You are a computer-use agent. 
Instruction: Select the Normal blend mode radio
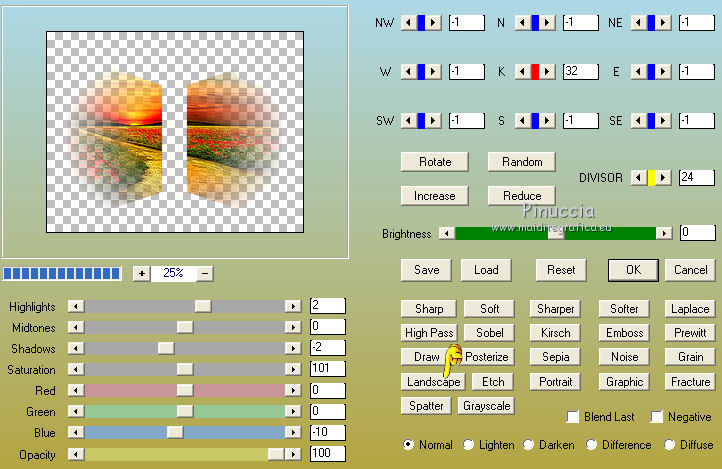[408, 445]
